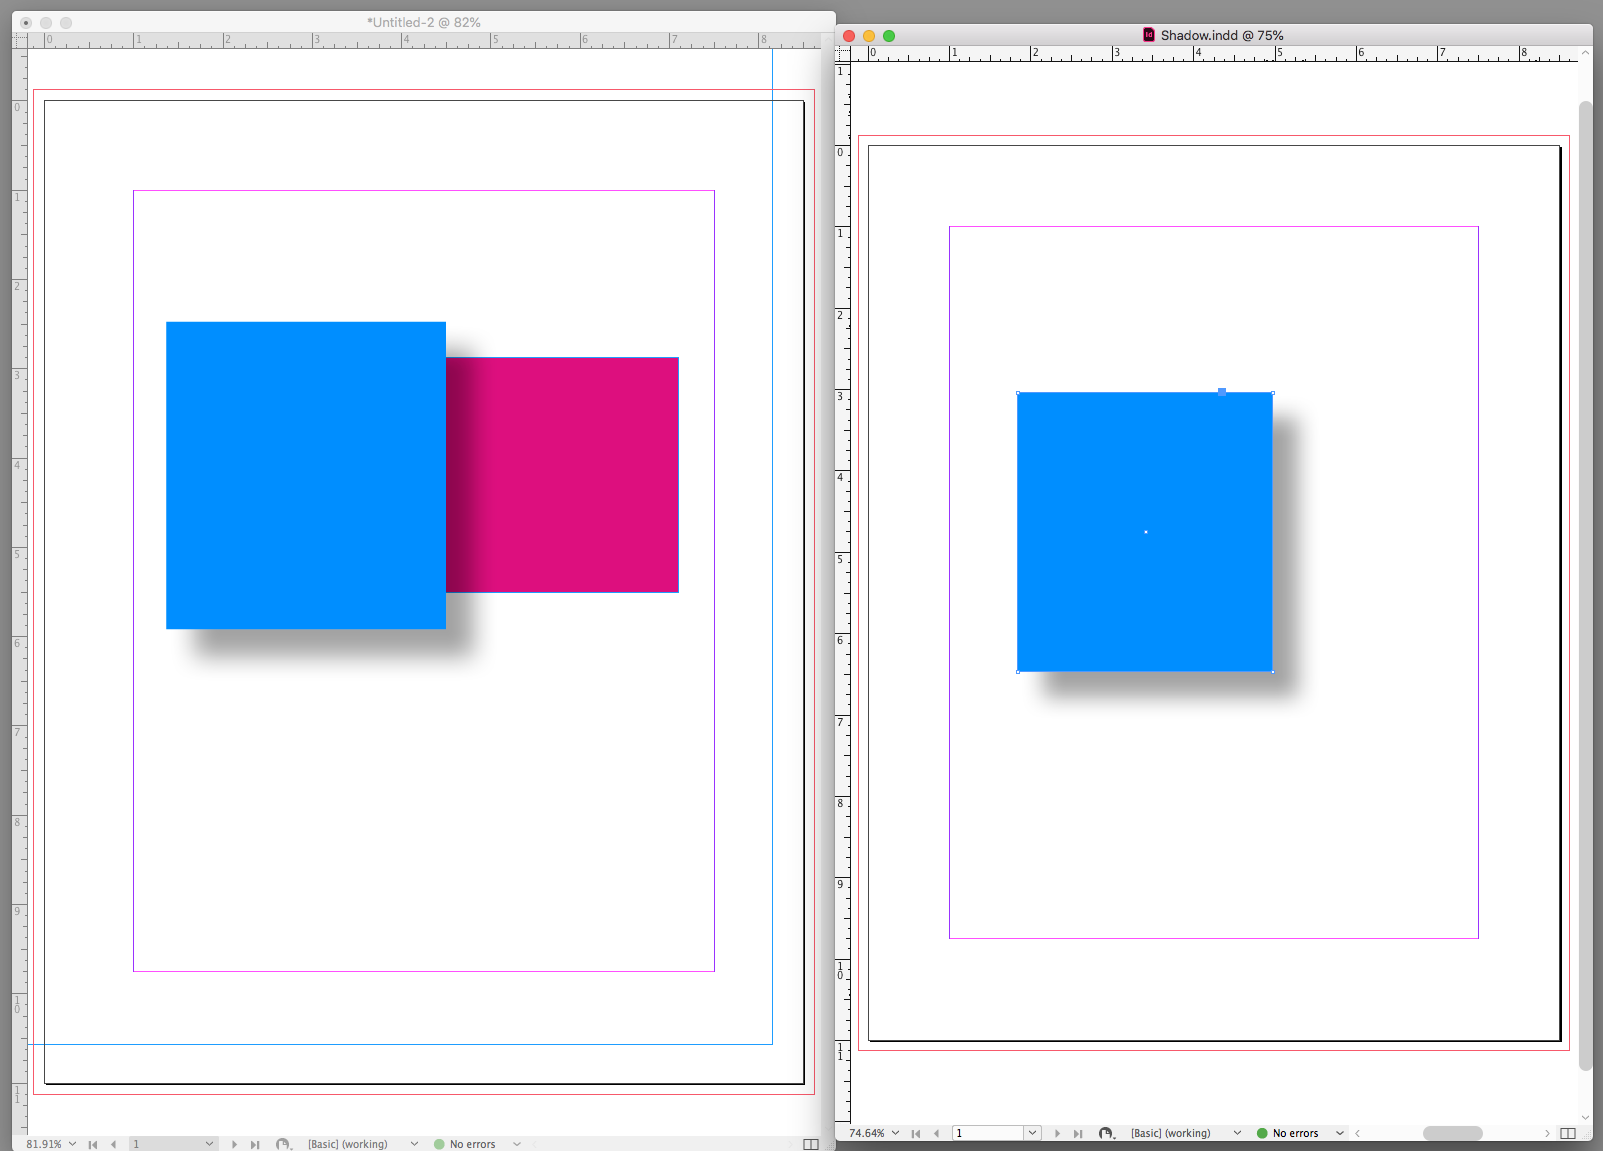The image size is (1603, 1151).
Task: Select the blue rectangle in Untitled-2
Action: tap(306, 475)
